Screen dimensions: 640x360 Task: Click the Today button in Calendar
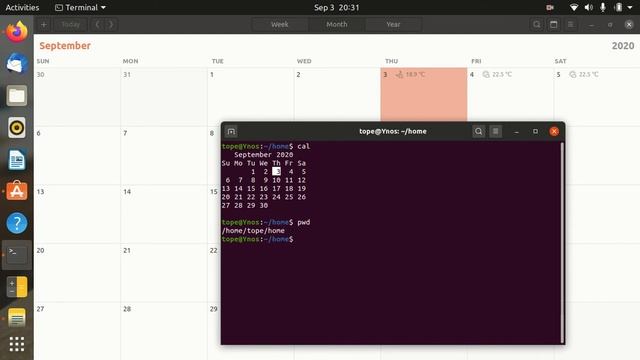[x=71, y=24]
